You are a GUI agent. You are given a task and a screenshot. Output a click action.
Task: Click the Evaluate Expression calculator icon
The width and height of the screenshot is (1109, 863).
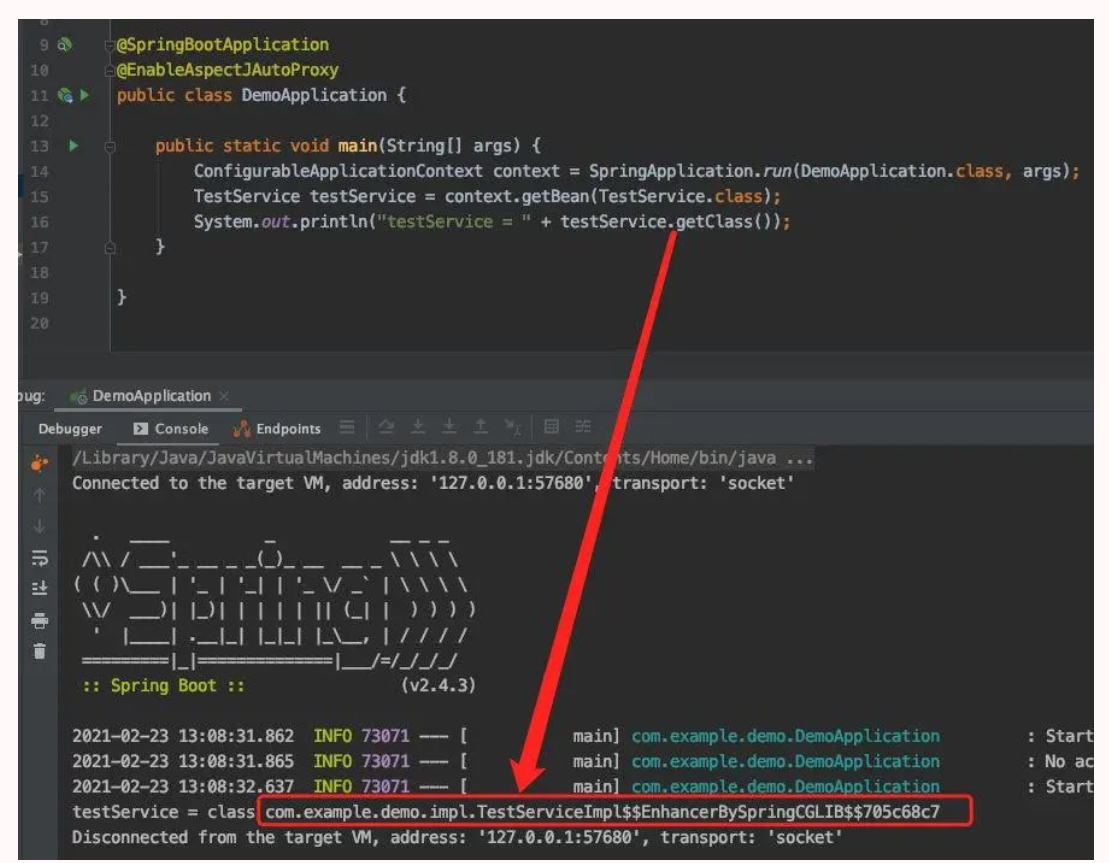(x=552, y=426)
